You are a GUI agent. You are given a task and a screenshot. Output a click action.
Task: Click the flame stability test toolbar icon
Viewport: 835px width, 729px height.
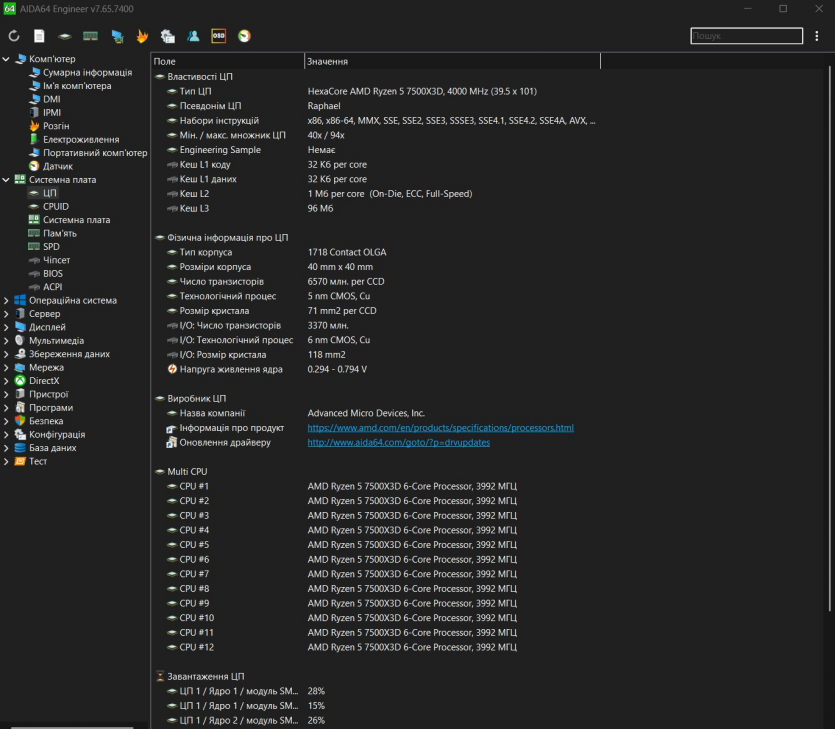142,36
